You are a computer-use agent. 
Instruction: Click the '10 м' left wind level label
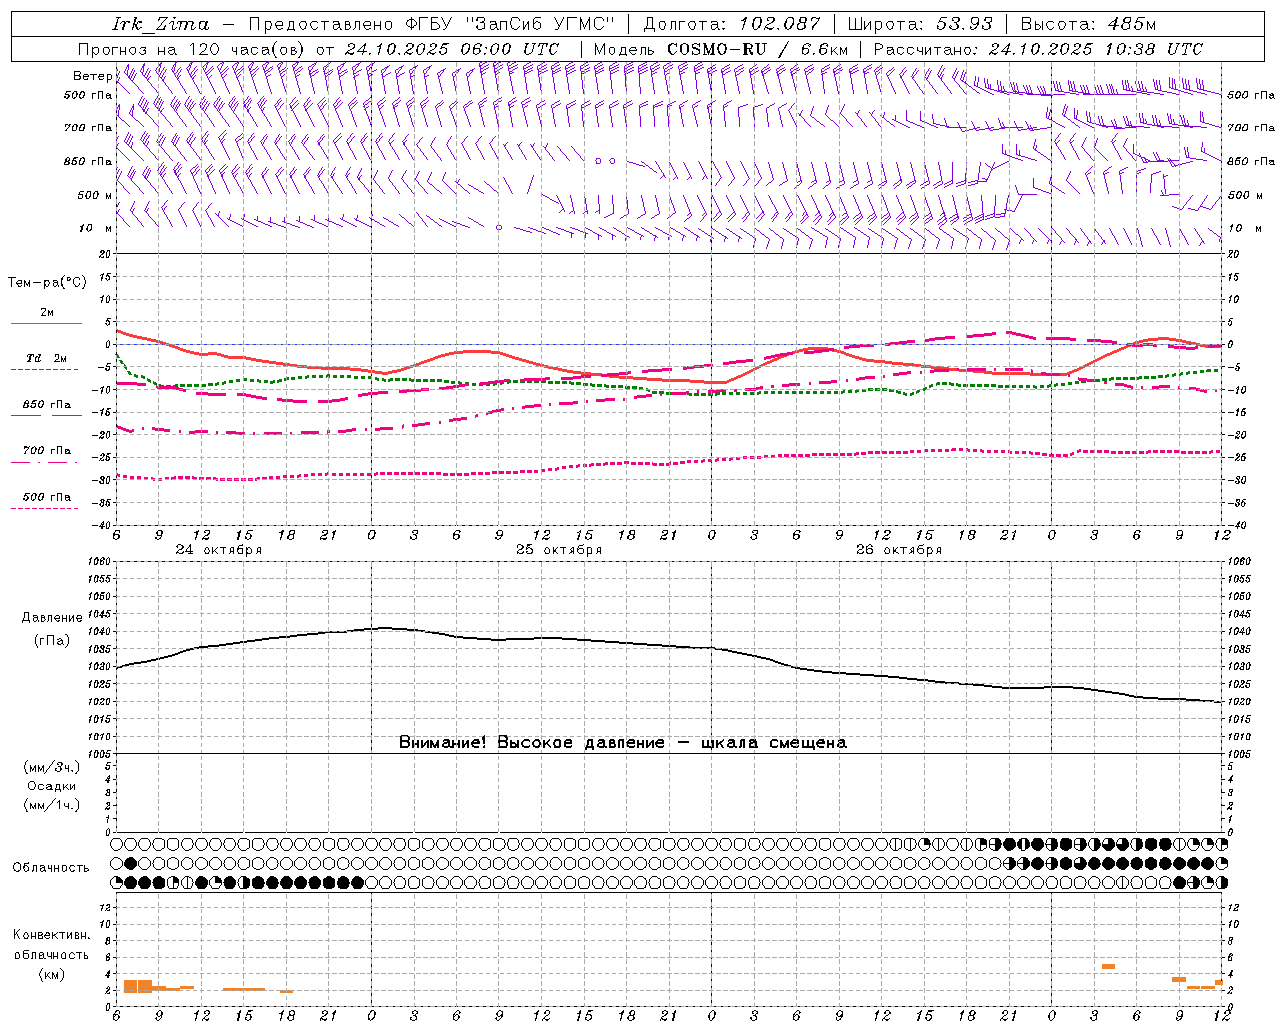(x=97, y=228)
